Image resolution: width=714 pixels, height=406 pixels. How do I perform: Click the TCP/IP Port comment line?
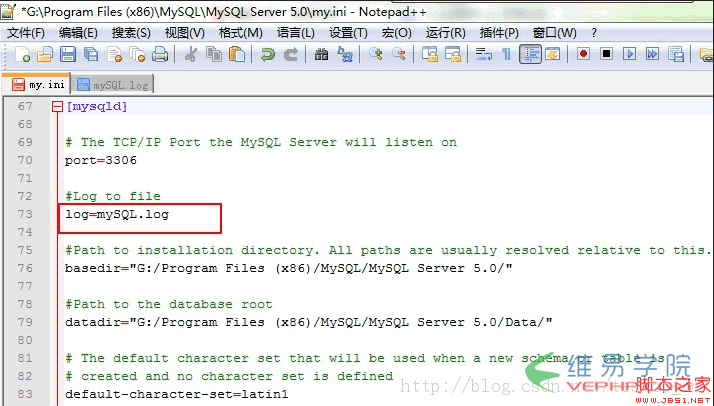(261, 142)
